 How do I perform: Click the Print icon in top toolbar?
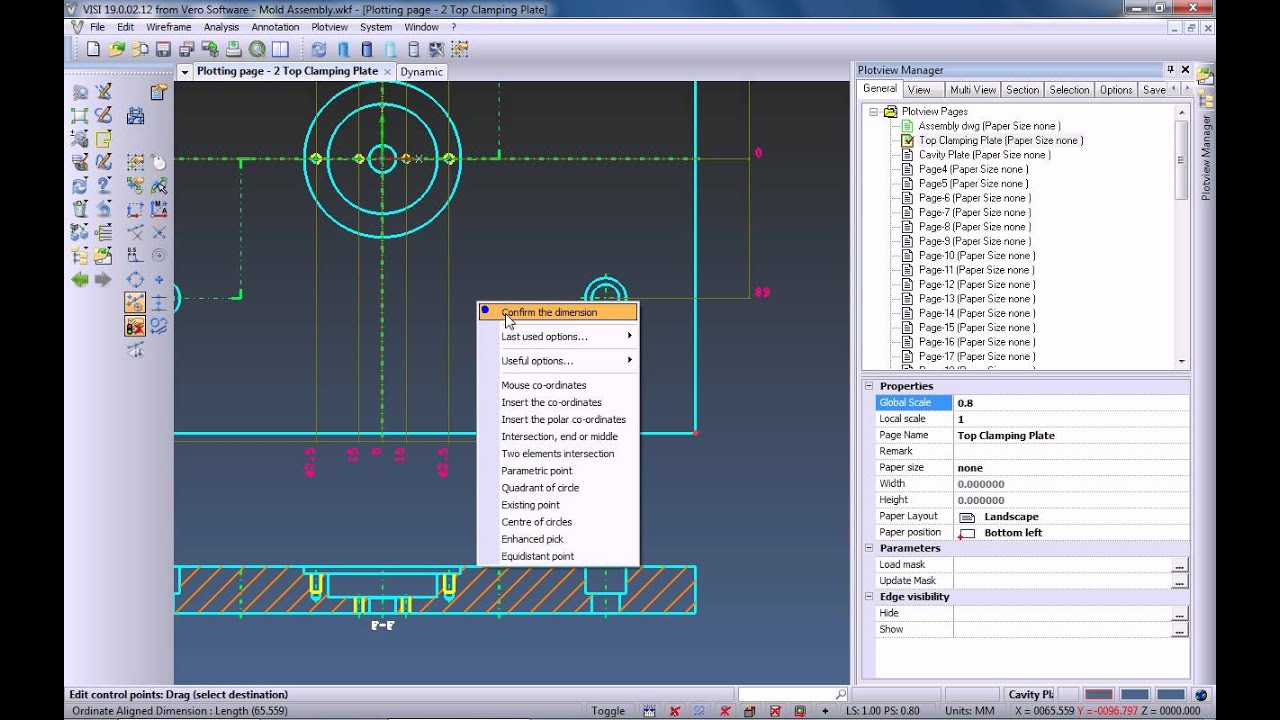point(233,49)
